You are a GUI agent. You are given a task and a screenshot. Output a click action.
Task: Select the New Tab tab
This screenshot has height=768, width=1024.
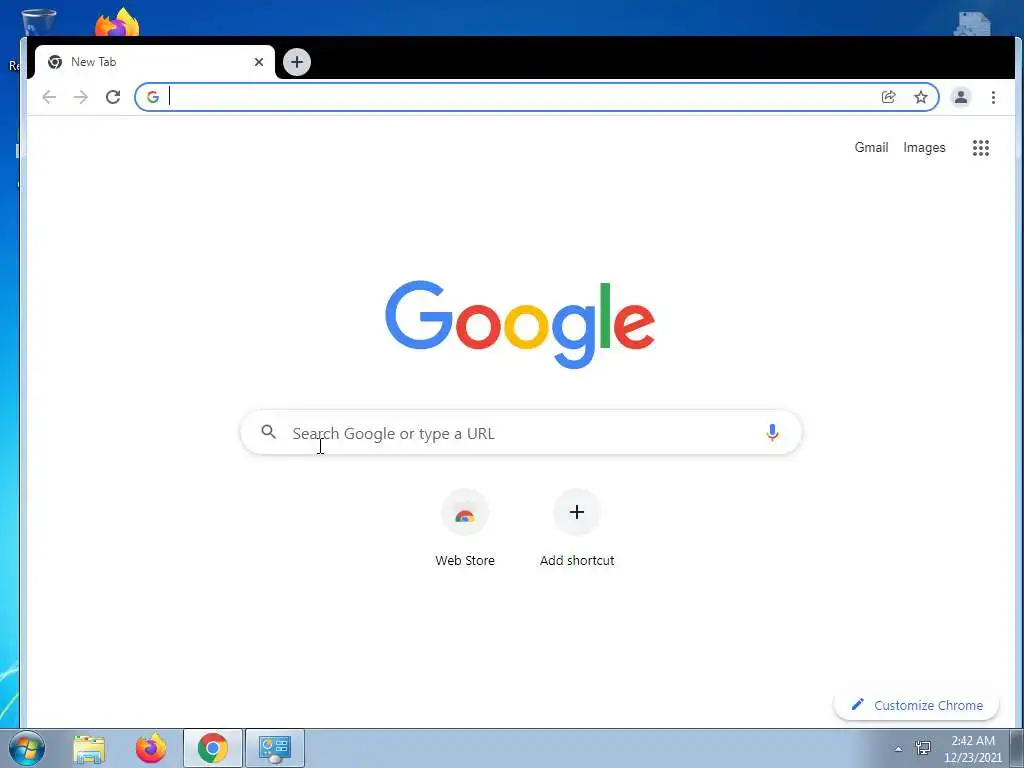(154, 62)
